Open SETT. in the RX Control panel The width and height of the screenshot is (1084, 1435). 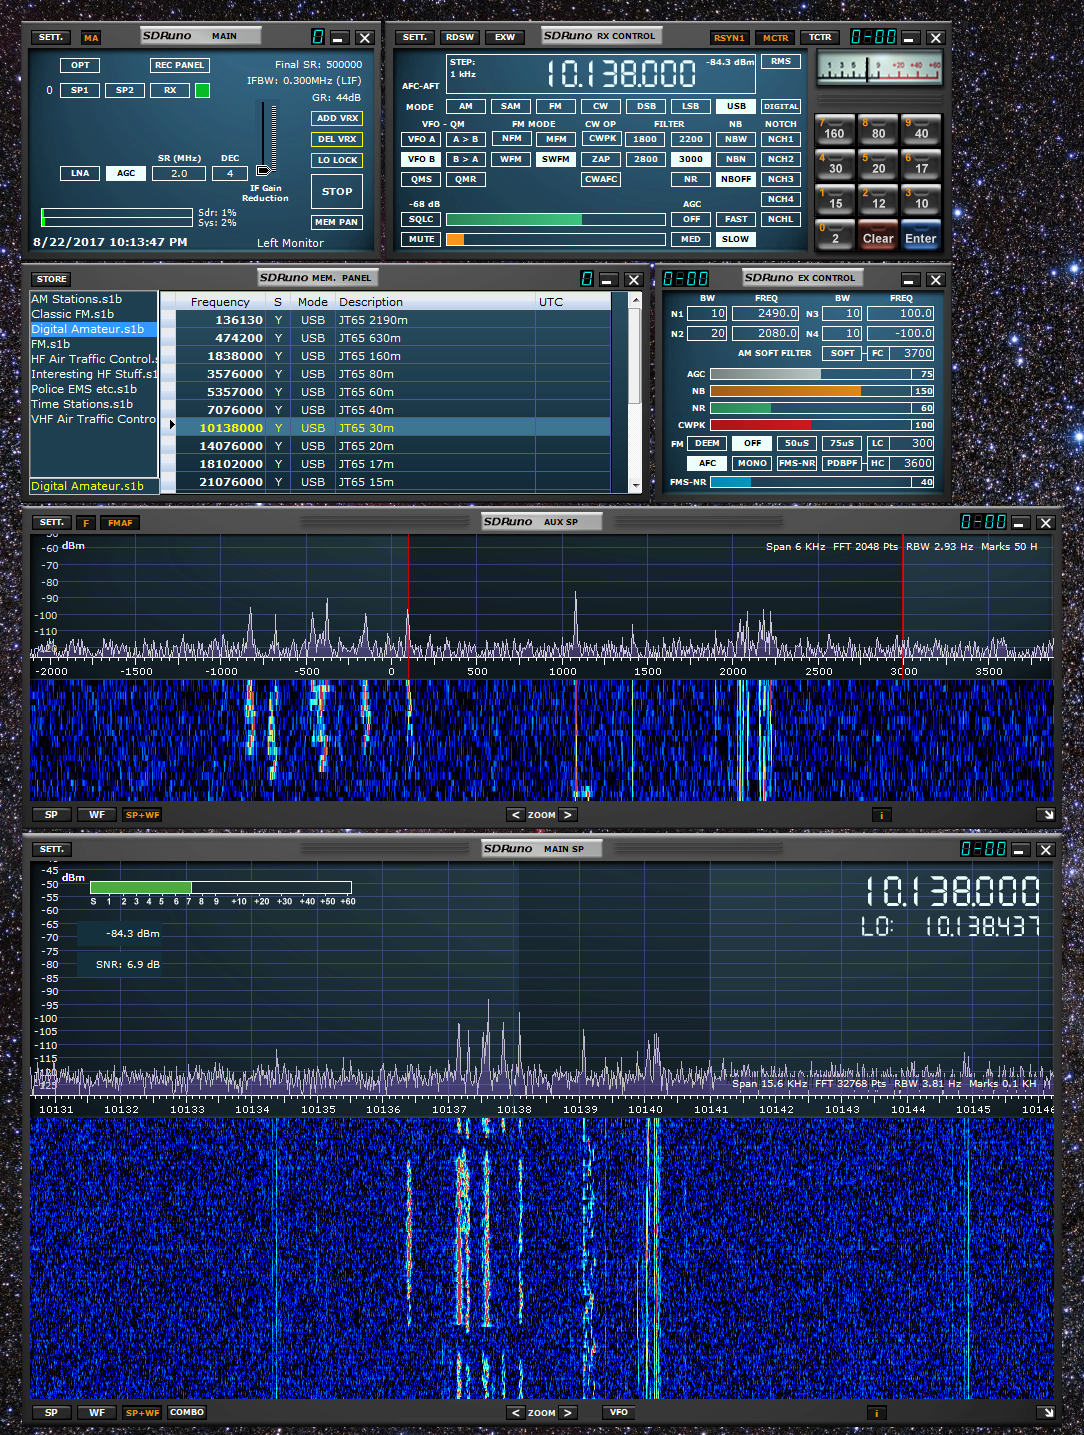pyautogui.click(x=415, y=38)
